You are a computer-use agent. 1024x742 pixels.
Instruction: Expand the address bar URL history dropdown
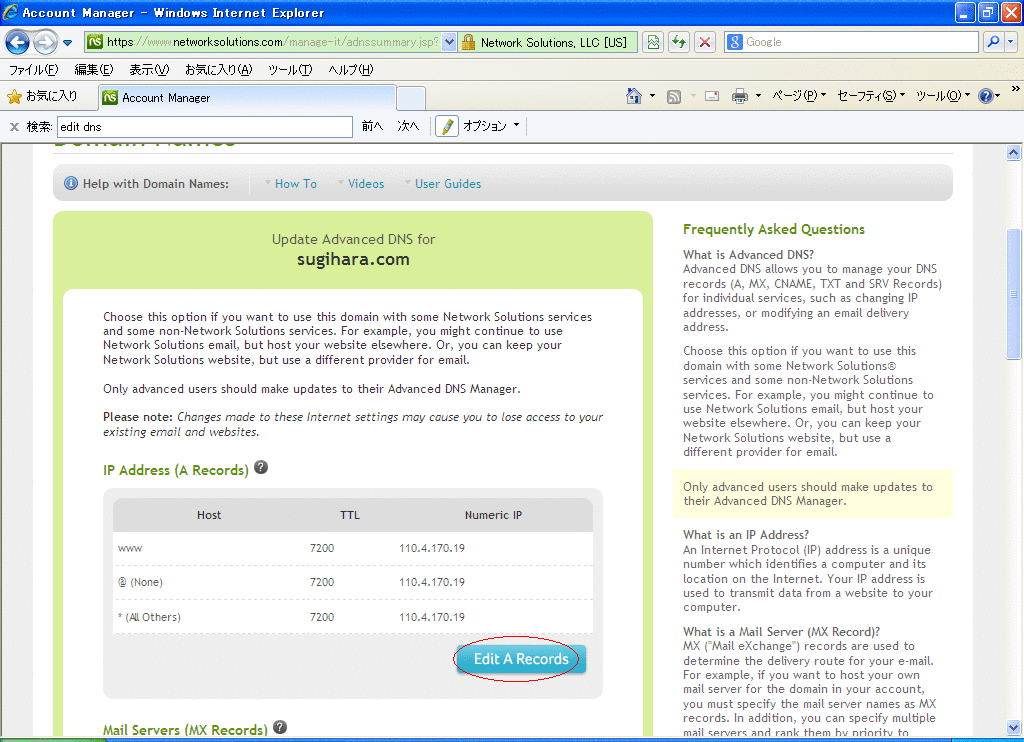tap(449, 42)
